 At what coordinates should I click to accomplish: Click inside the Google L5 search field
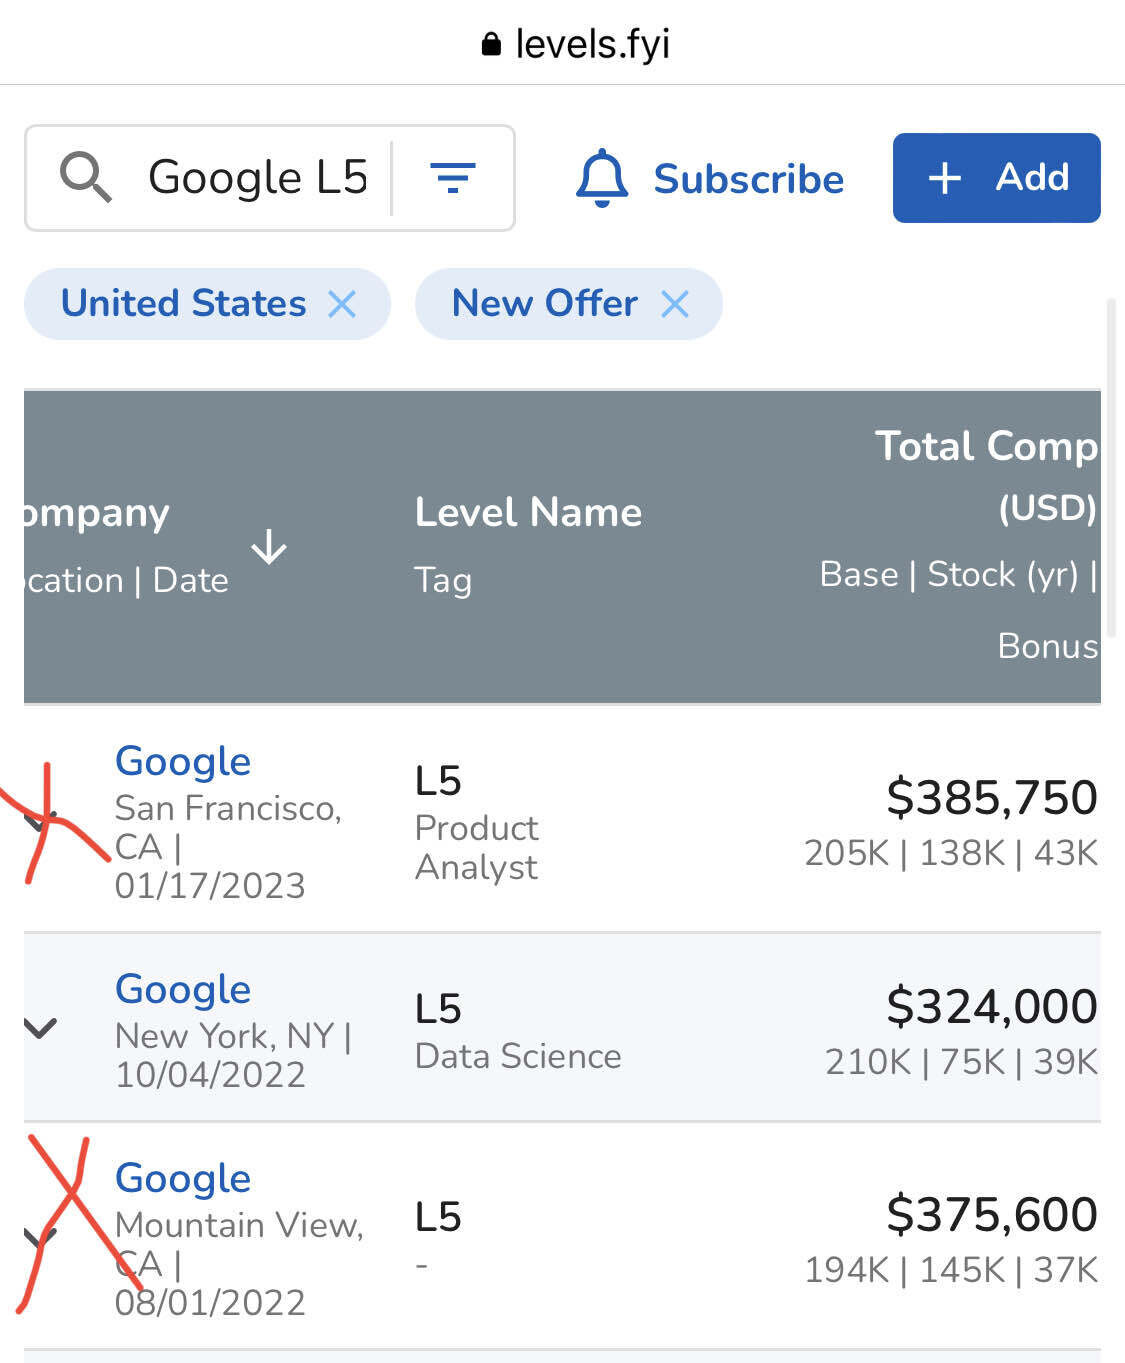[255, 177]
